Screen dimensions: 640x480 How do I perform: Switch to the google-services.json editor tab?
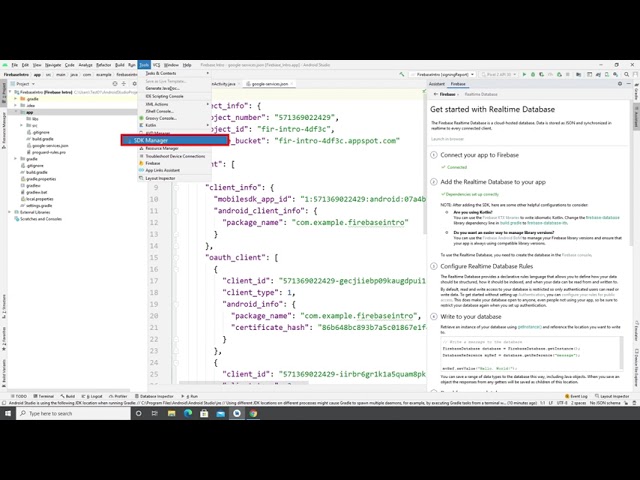point(269,84)
